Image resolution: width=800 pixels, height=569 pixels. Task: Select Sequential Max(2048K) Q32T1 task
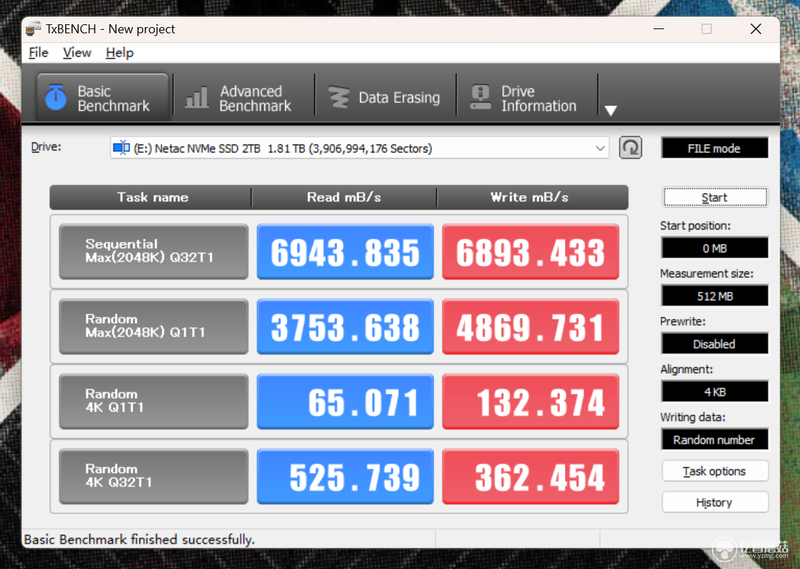[x=154, y=252]
